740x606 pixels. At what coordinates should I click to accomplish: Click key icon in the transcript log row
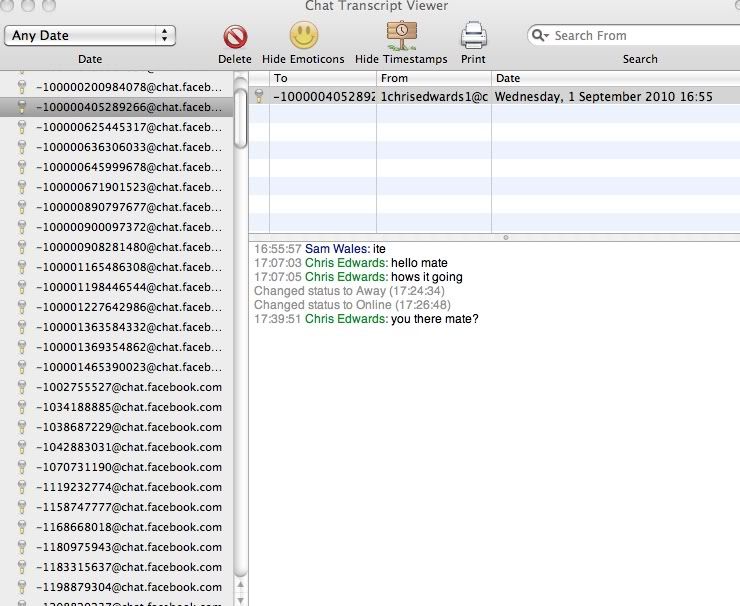click(x=259, y=97)
